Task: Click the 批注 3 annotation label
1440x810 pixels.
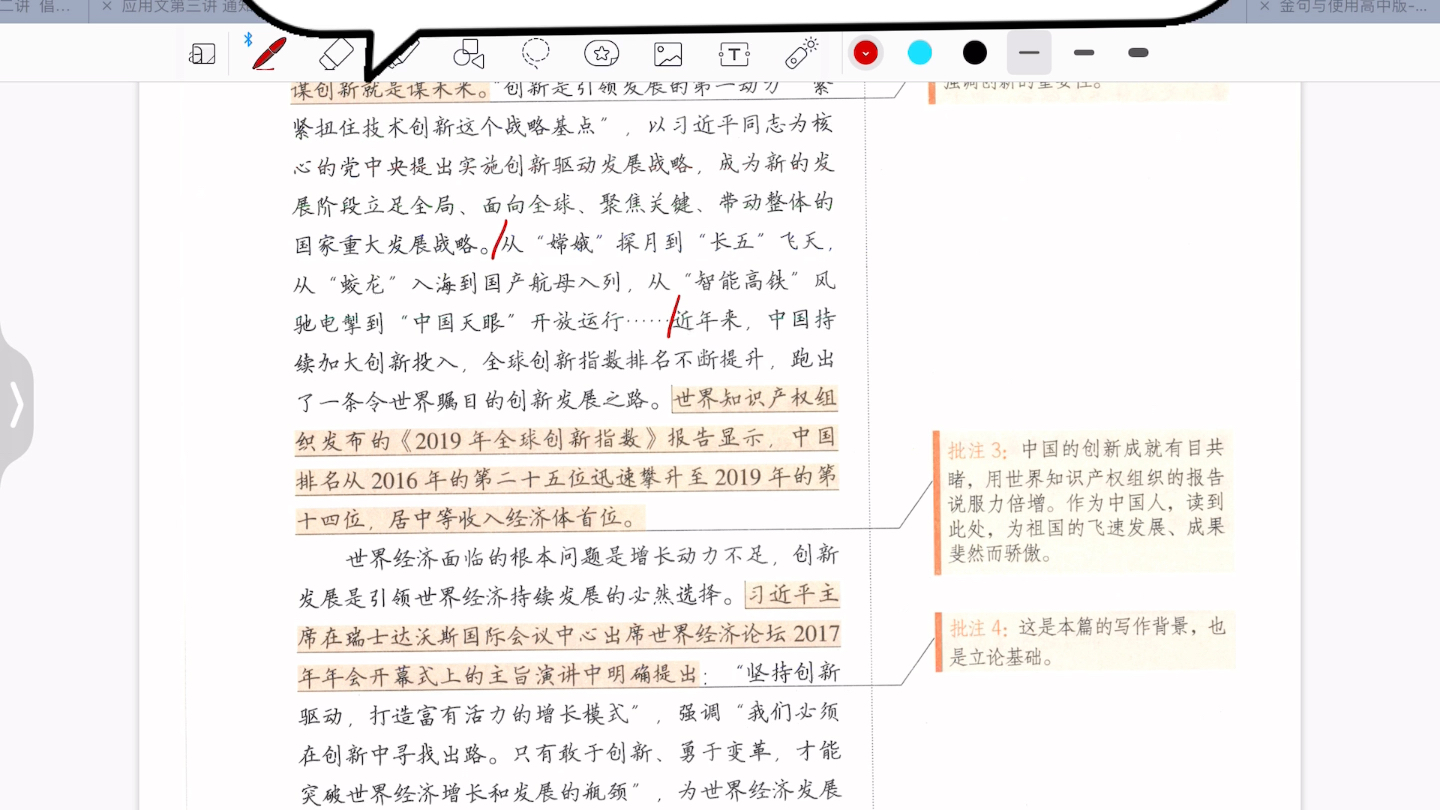Action: (x=978, y=450)
